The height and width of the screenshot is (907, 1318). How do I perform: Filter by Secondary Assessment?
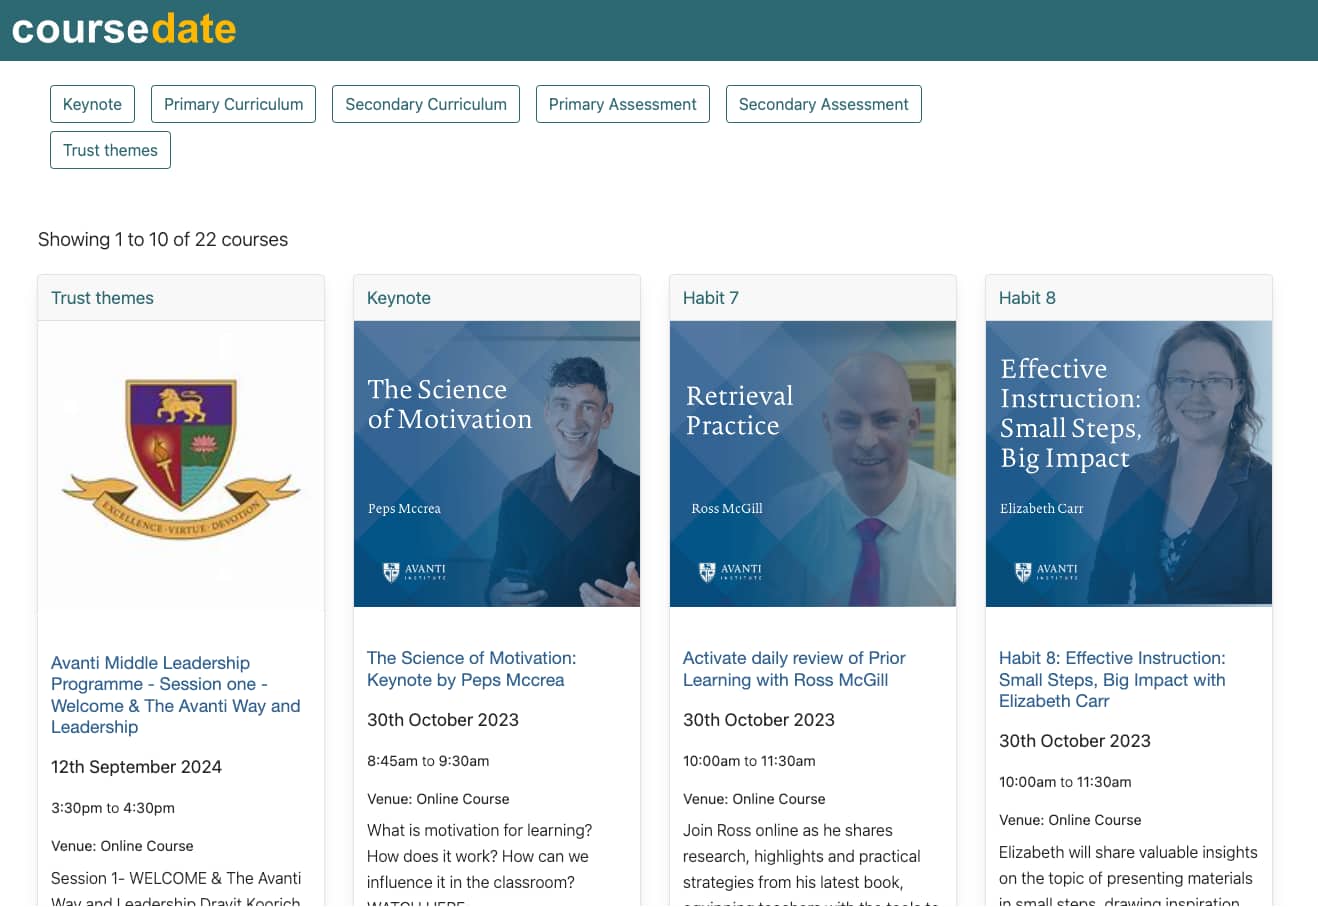[x=823, y=104]
